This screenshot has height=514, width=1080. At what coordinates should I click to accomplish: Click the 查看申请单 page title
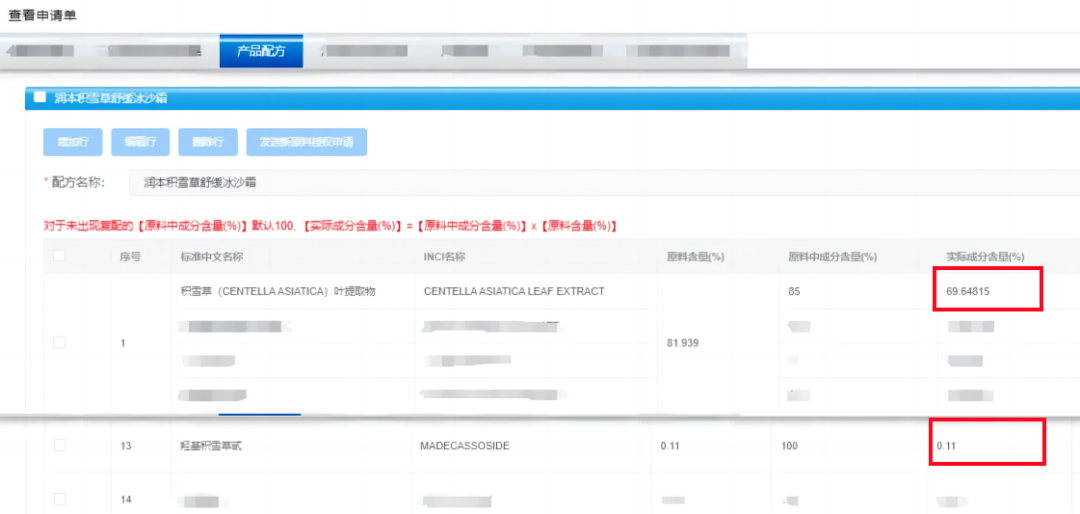coord(42,15)
